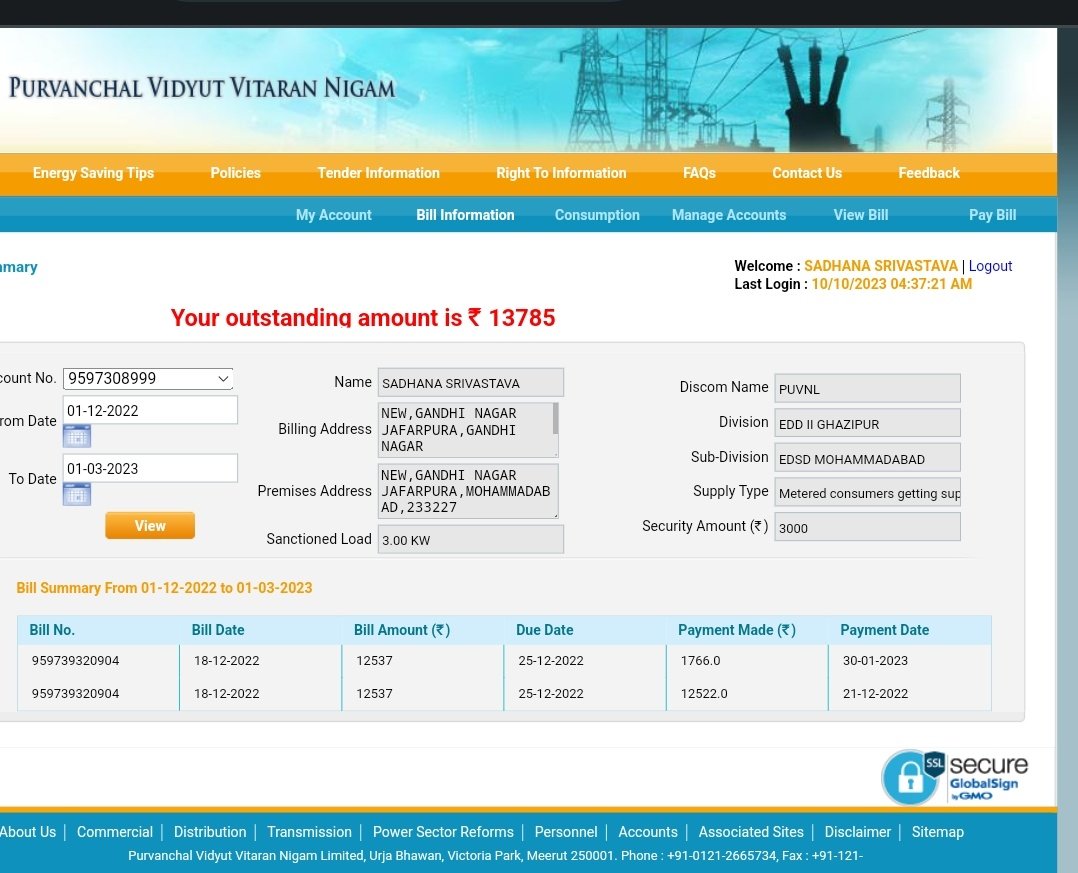Click payment amount 1766.0 cell
The height and width of the screenshot is (873, 1078).
point(700,661)
